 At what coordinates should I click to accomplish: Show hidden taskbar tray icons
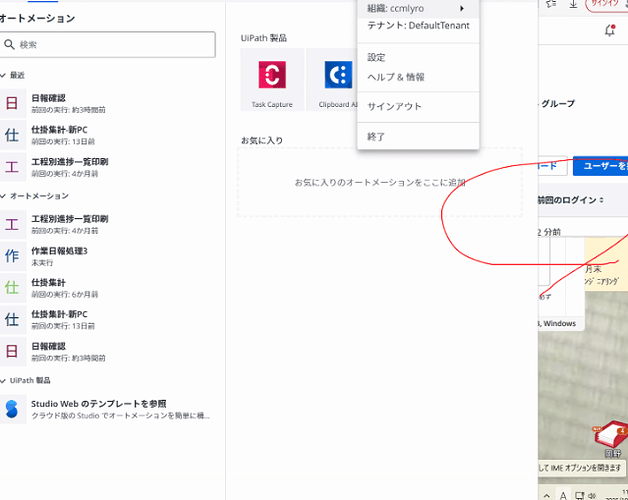[x=547, y=496]
